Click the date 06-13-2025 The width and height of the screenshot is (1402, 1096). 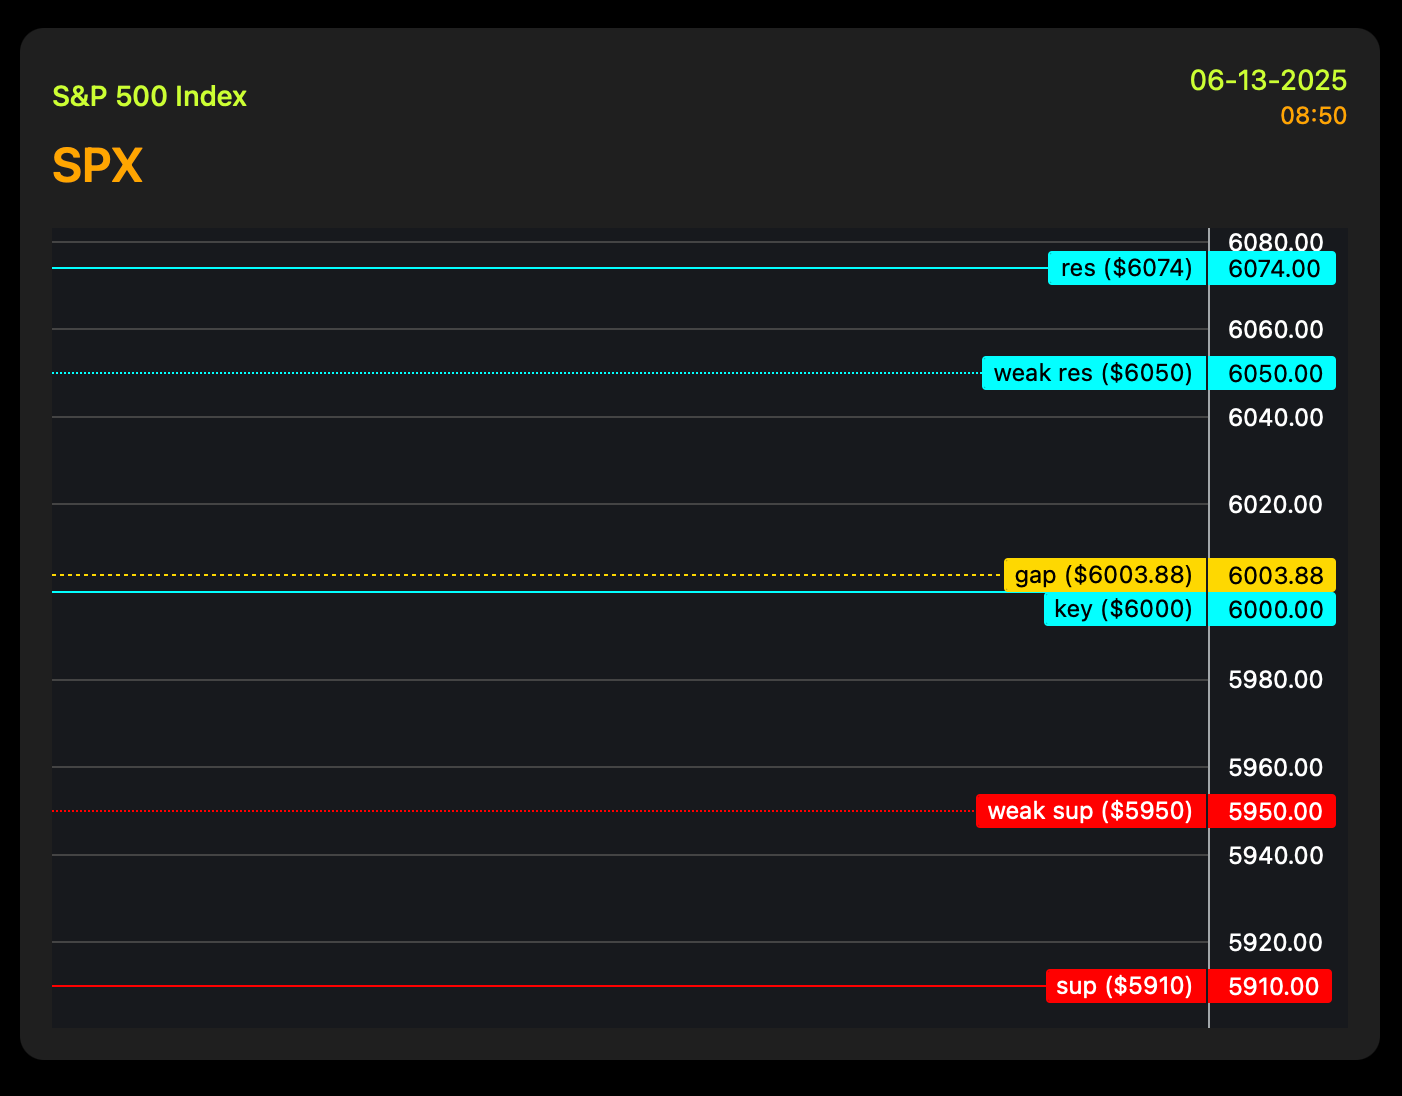click(1268, 80)
